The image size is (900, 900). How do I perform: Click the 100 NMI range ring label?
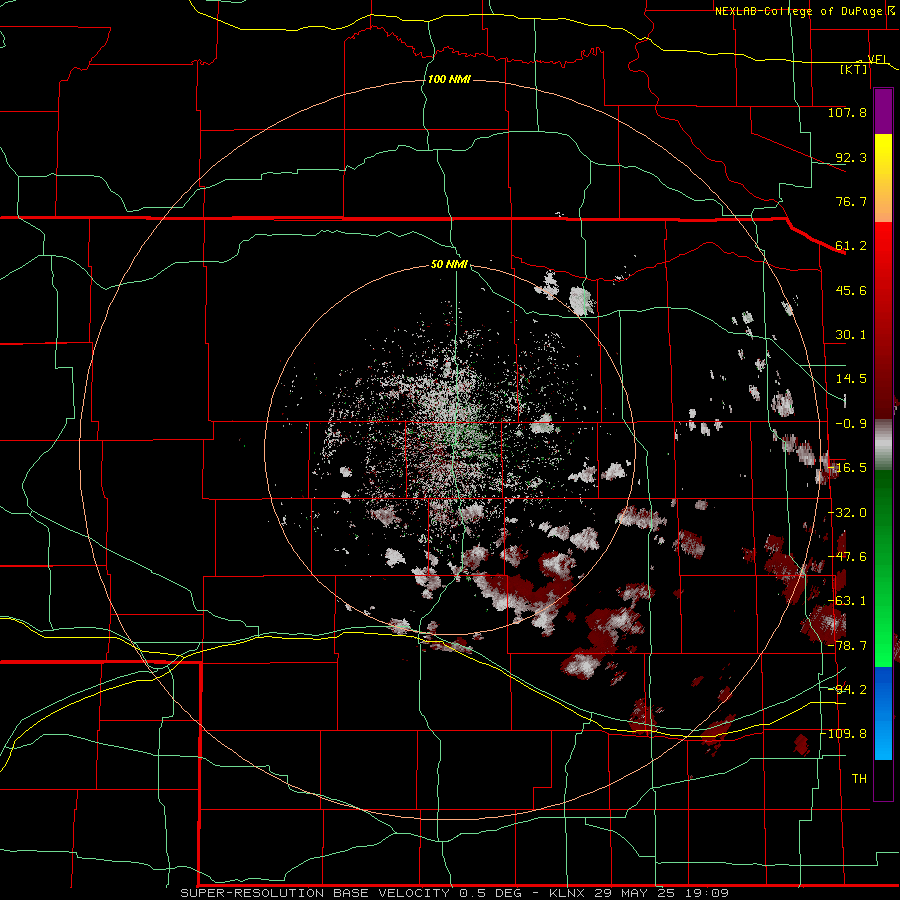tap(449, 79)
